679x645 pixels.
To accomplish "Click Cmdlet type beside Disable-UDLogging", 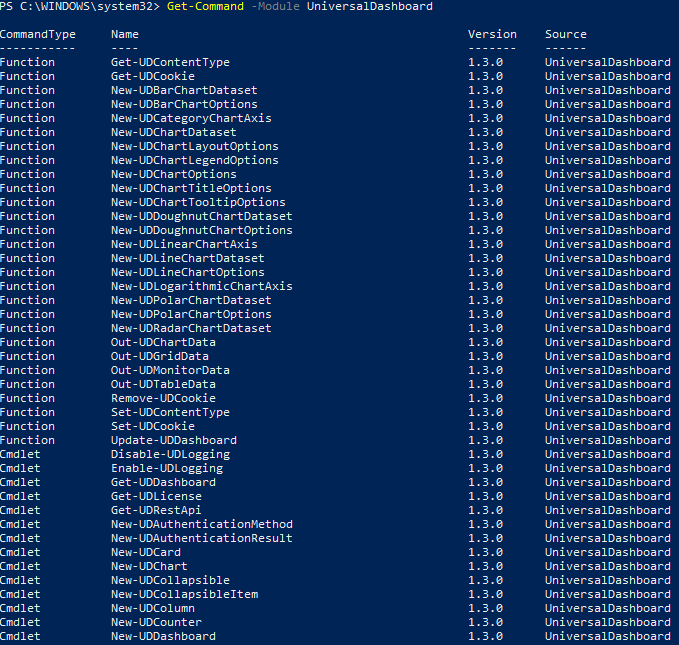I will (20, 454).
